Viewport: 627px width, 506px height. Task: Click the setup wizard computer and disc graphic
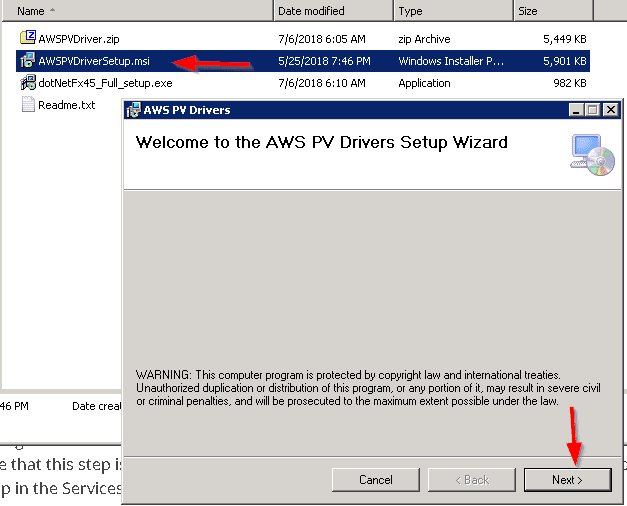(593, 155)
